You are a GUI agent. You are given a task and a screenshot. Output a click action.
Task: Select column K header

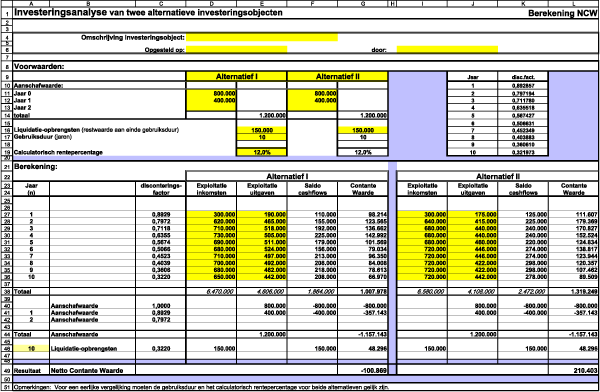[523, 3]
